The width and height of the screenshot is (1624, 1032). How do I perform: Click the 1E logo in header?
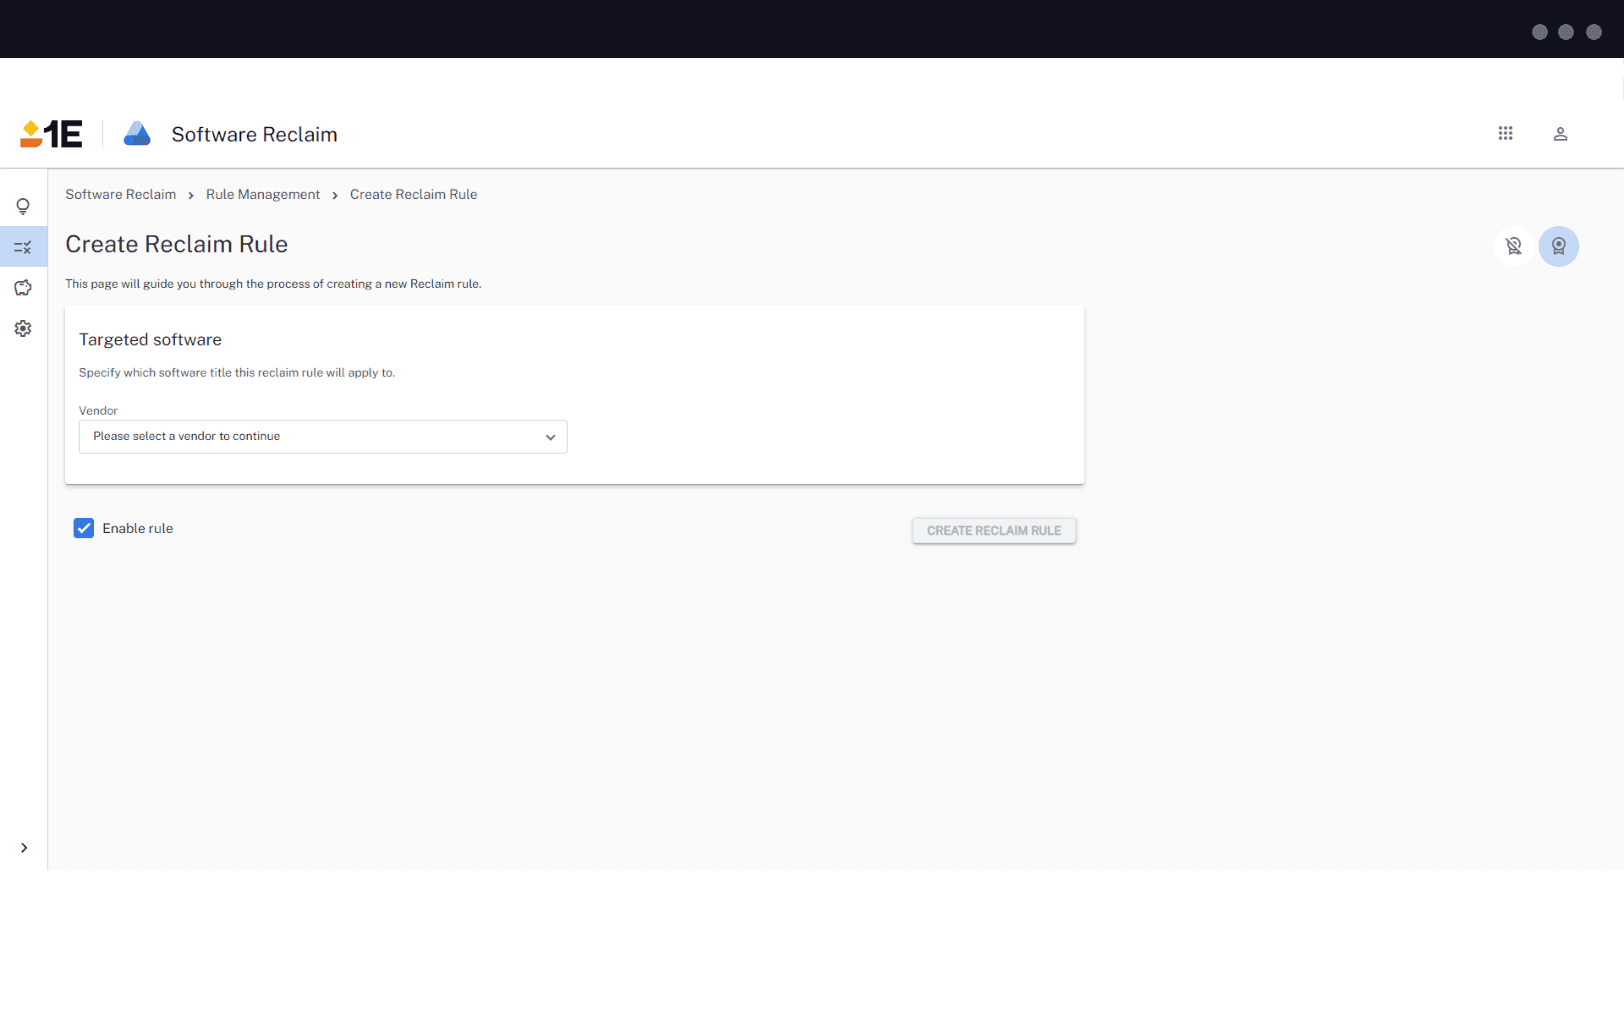51,134
